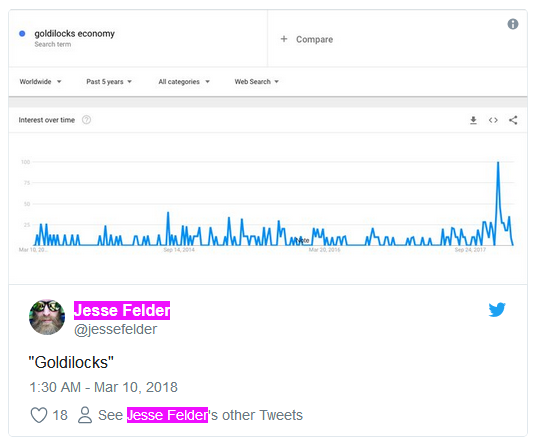Open the tweet timestamp Mar 10, 2018
The width and height of the screenshot is (541, 441).
(104, 387)
